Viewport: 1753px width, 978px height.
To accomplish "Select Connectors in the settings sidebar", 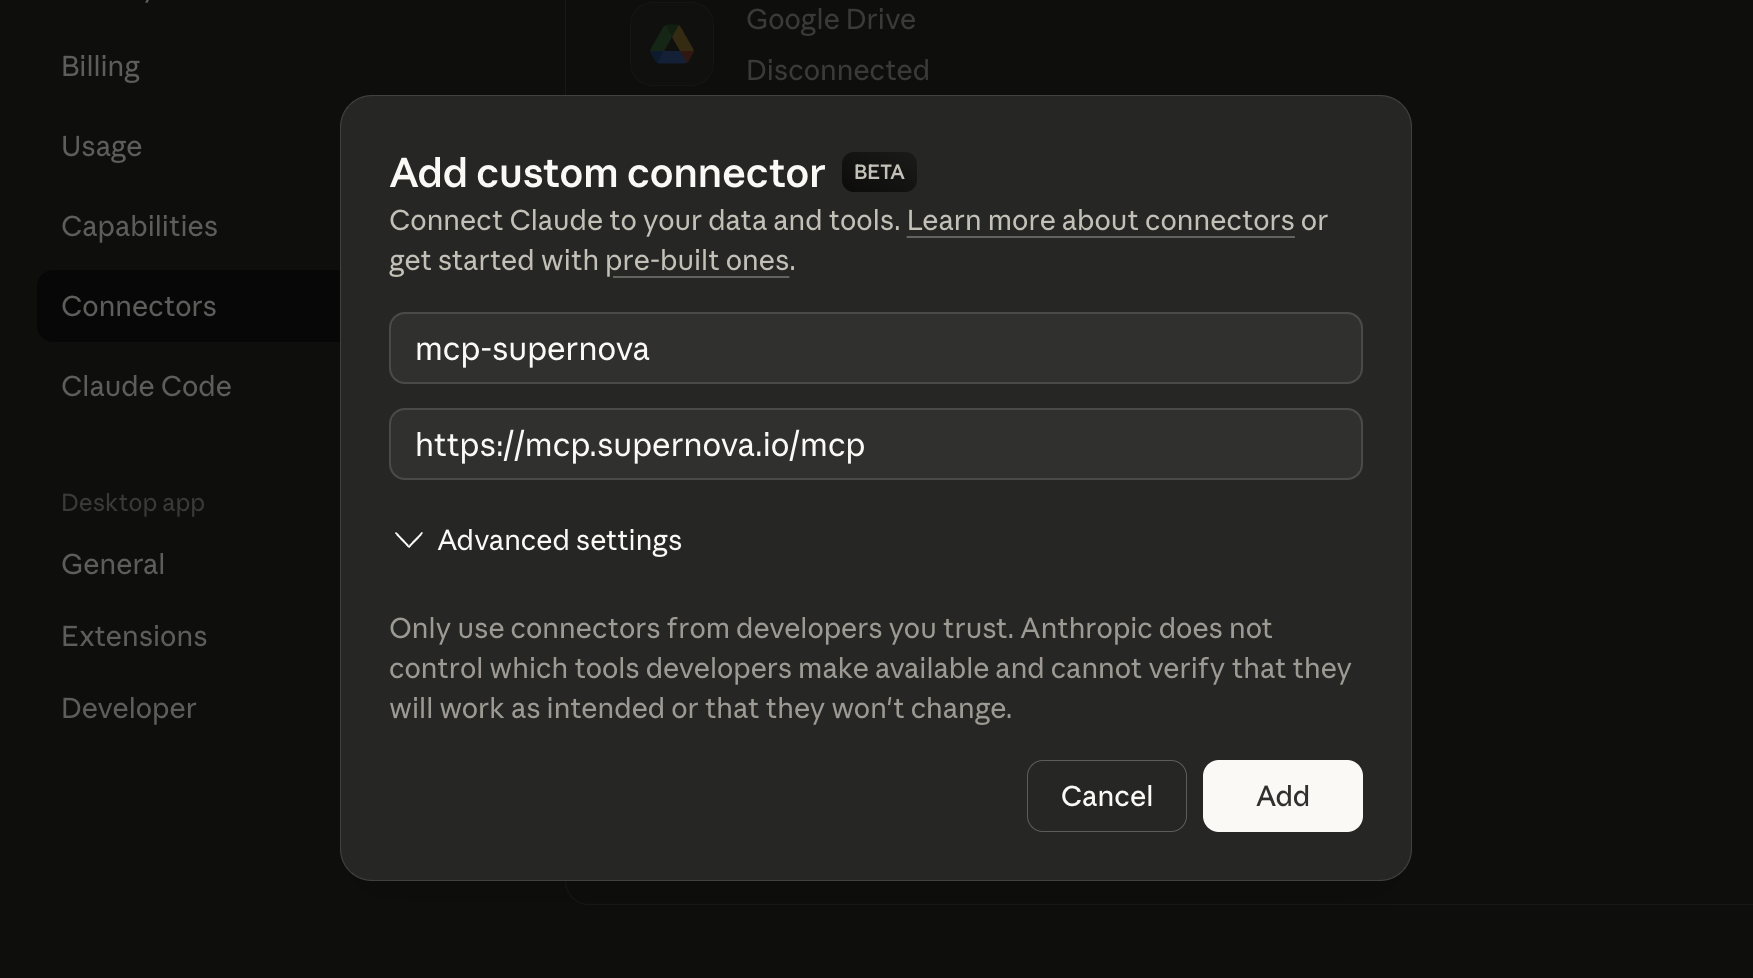I will (x=138, y=306).
